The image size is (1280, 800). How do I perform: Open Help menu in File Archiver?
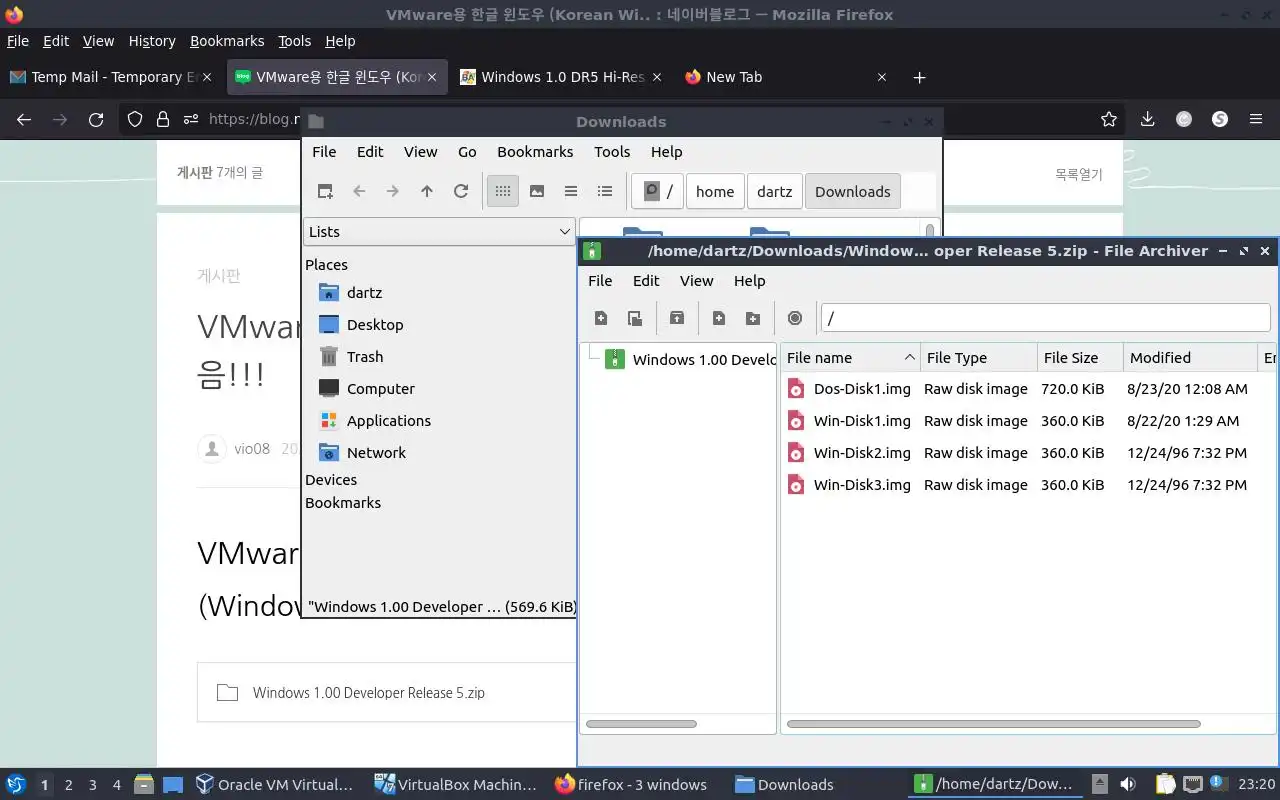click(x=749, y=281)
